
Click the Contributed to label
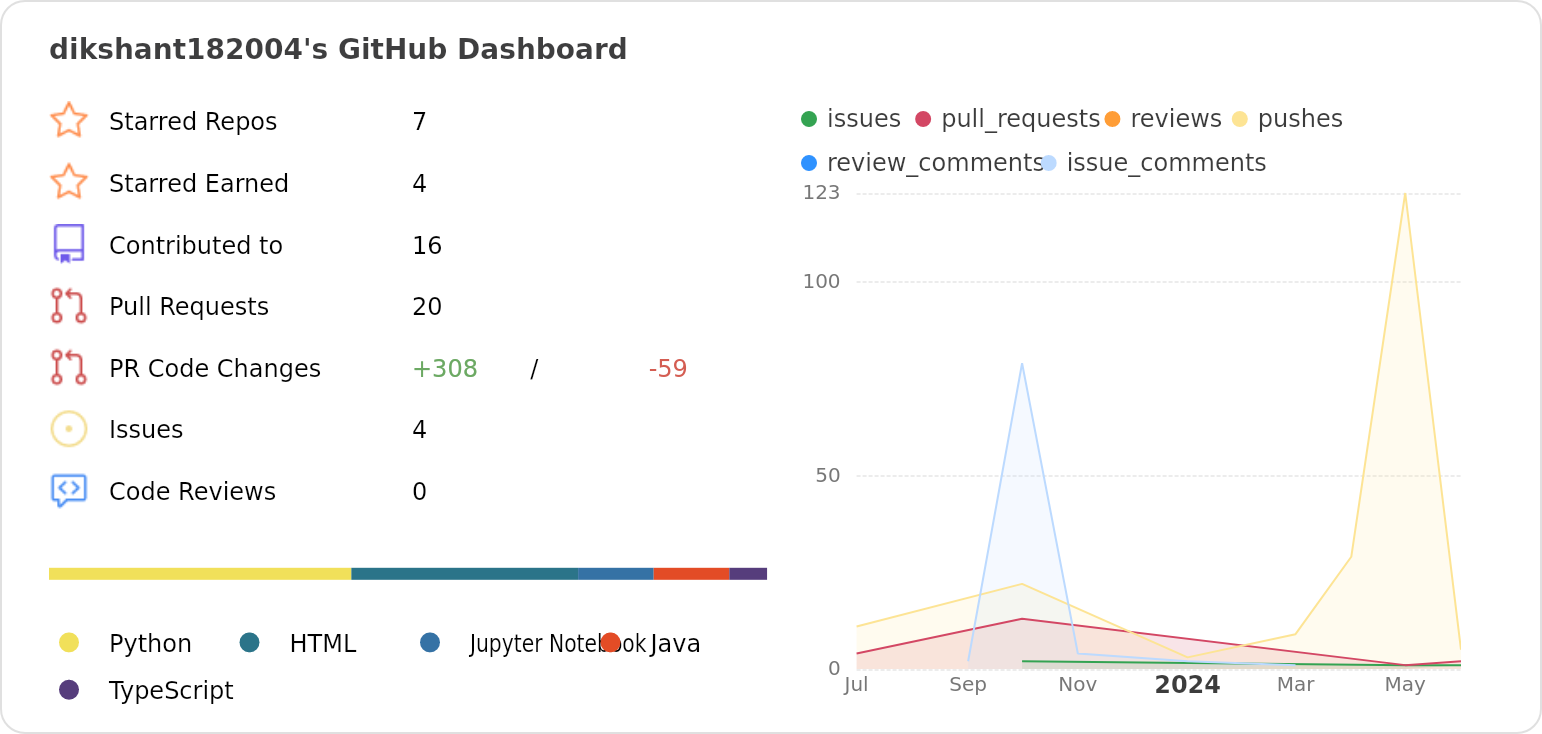tap(196, 246)
